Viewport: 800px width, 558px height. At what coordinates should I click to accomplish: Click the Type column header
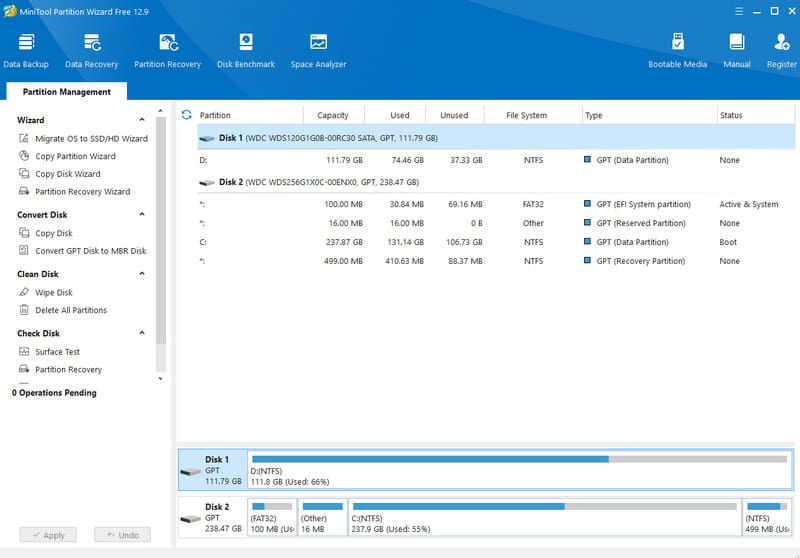click(649, 115)
